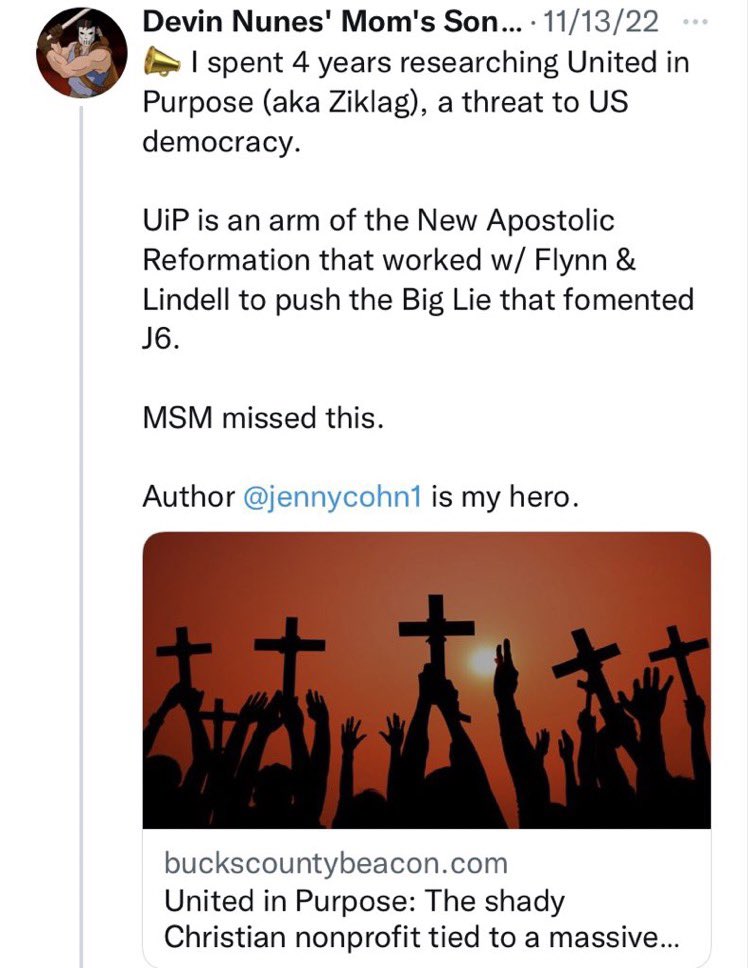The width and height of the screenshot is (748, 968).
Task: Click the 'Purpose (aka Ziklag)' text line
Action: 286,103
